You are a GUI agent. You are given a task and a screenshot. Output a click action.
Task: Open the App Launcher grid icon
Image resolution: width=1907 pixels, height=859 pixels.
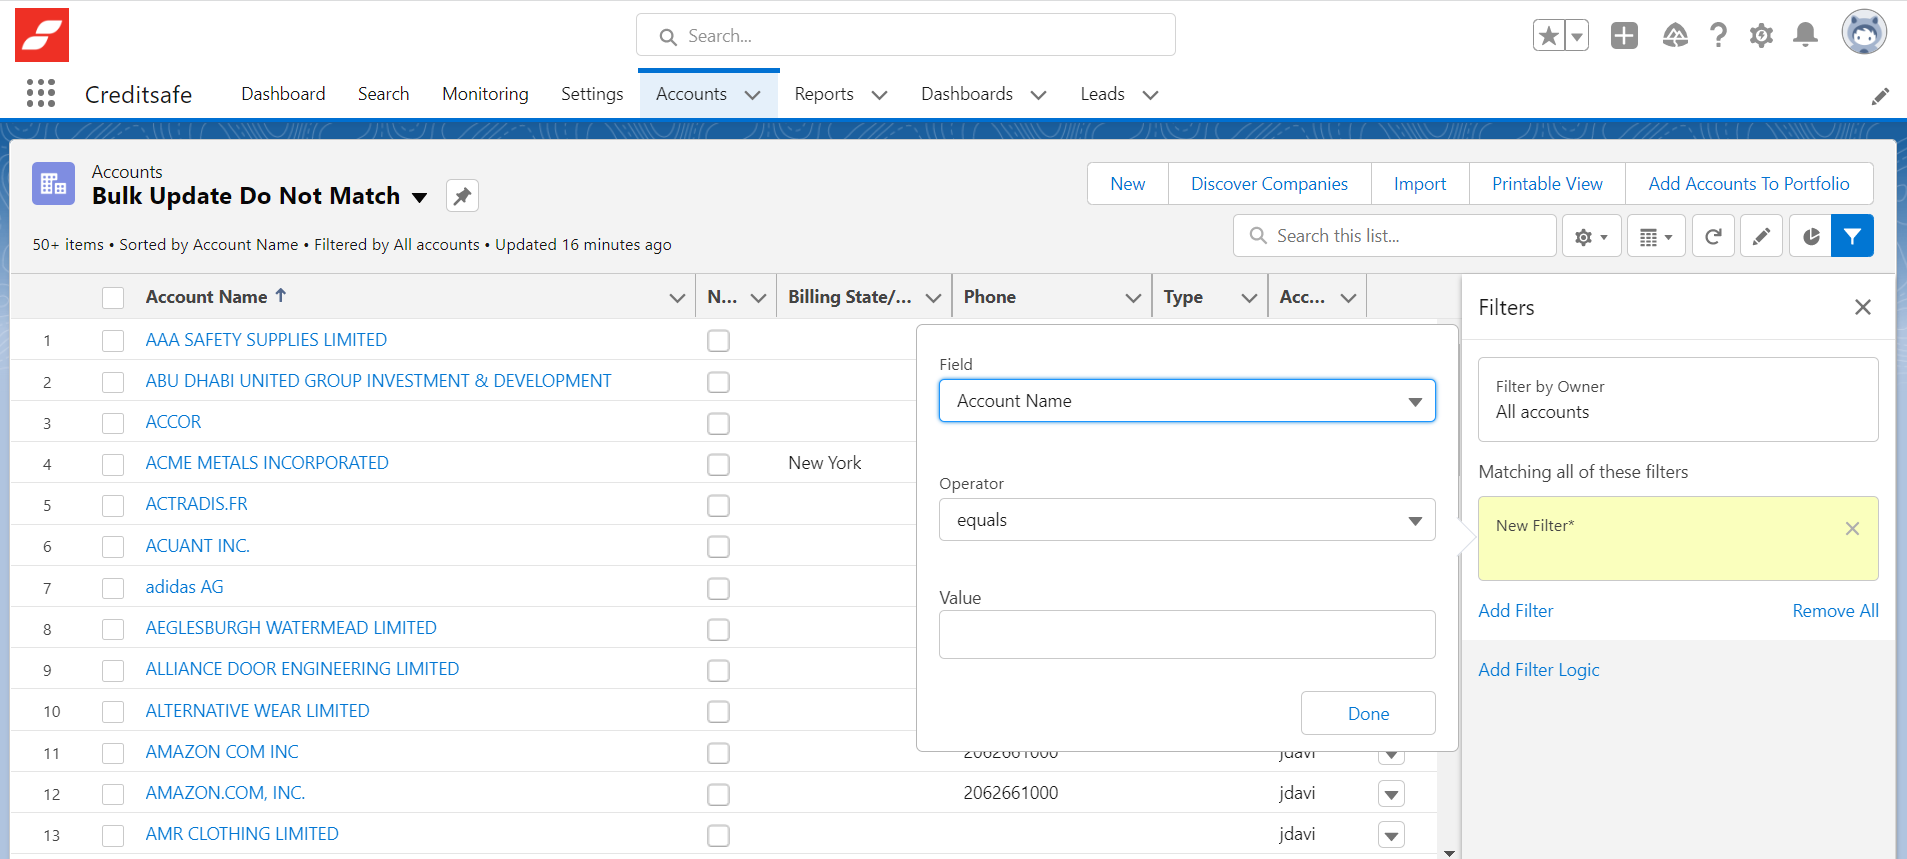(x=41, y=93)
